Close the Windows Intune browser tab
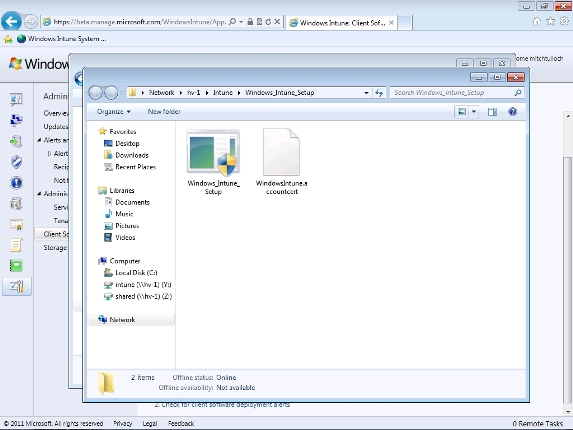The height and width of the screenshot is (430, 573). coord(391,23)
